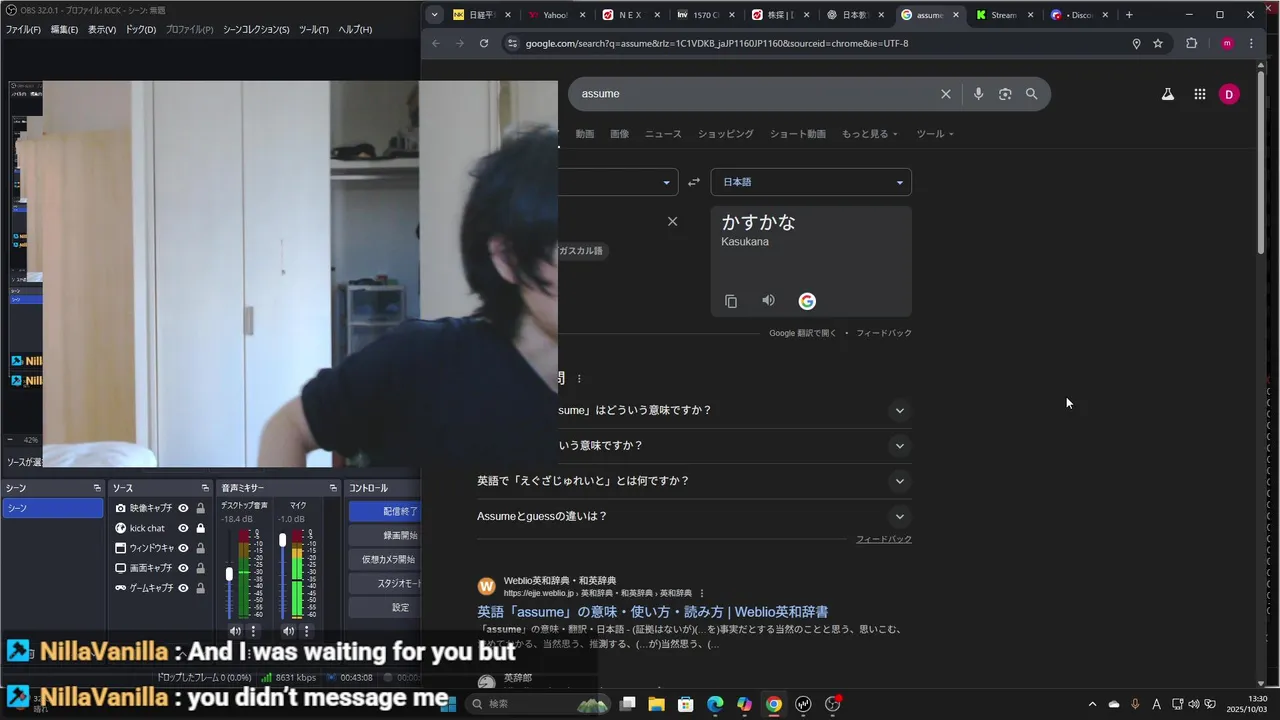Viewport: 1280px width, 720px height.
Task: Hide the ゲームキャプチャ source
Action: (183, 588)
